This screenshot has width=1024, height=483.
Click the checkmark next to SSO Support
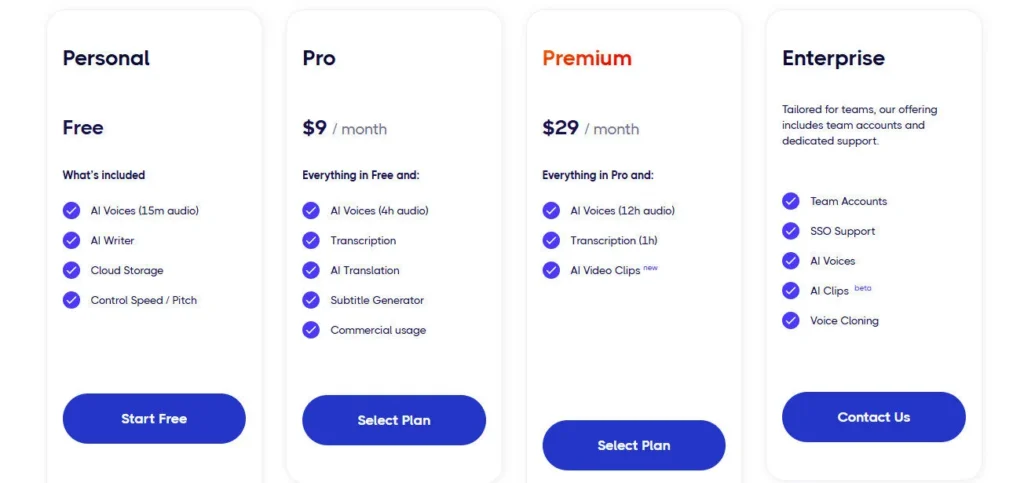(791, 231)
